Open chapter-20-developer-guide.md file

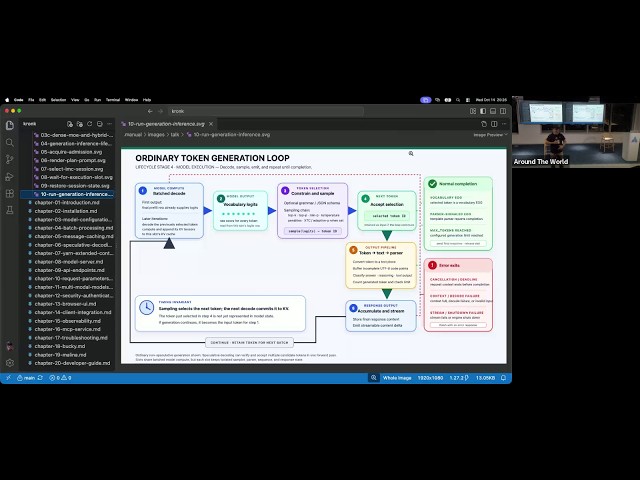click(68, 363)
